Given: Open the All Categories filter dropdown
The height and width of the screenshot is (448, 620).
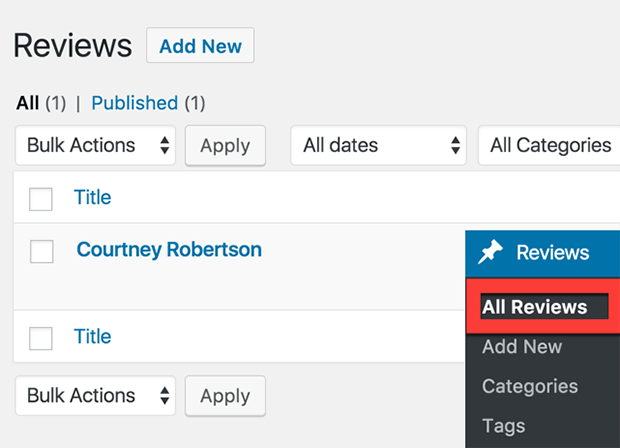Looking at the screenshot, I should (549, 145).
